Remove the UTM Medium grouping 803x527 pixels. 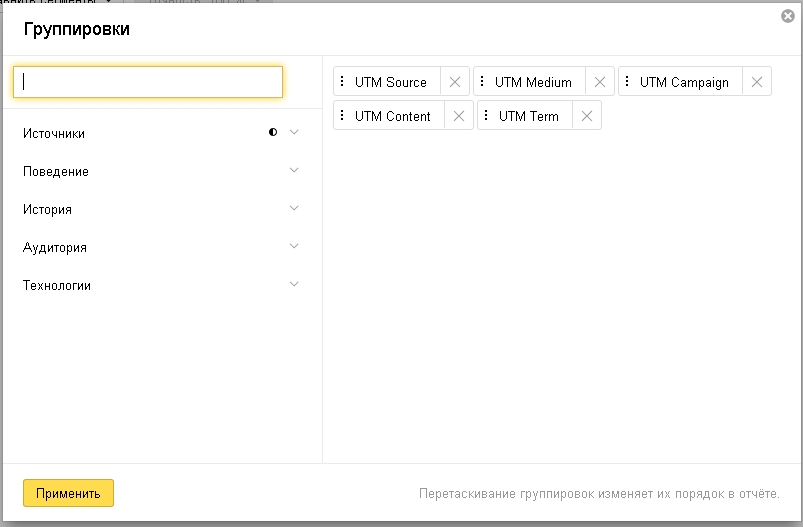(600, 83)
